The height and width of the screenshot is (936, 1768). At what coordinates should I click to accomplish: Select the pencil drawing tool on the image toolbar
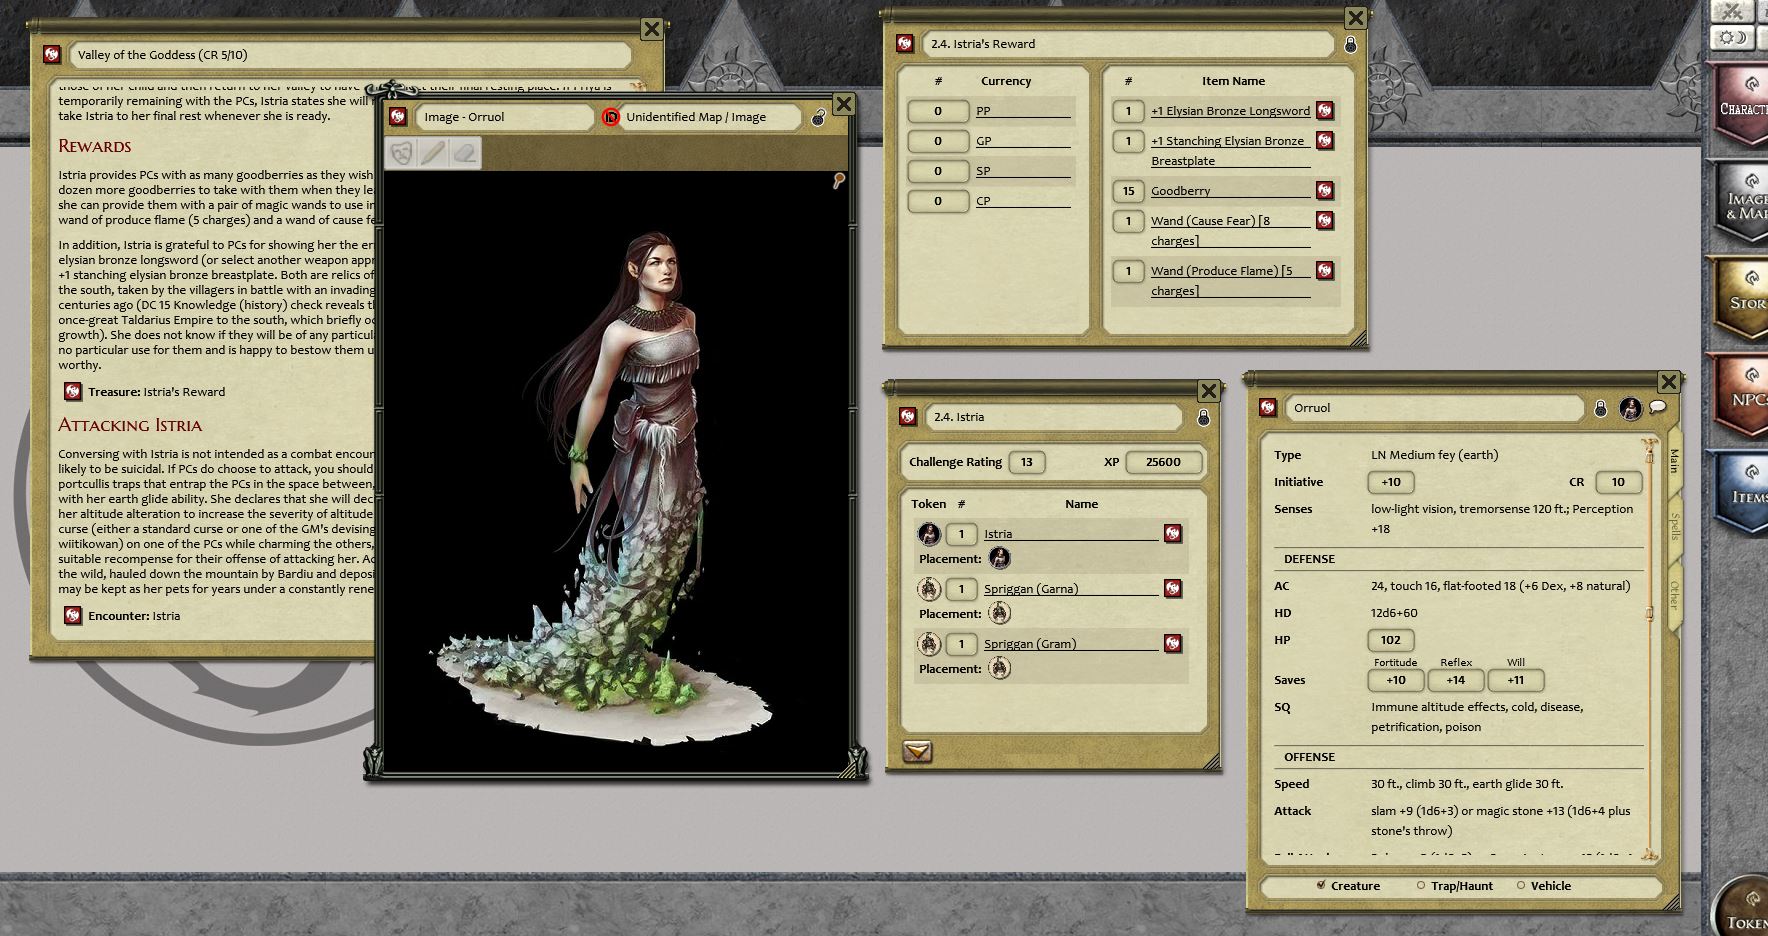433,154
